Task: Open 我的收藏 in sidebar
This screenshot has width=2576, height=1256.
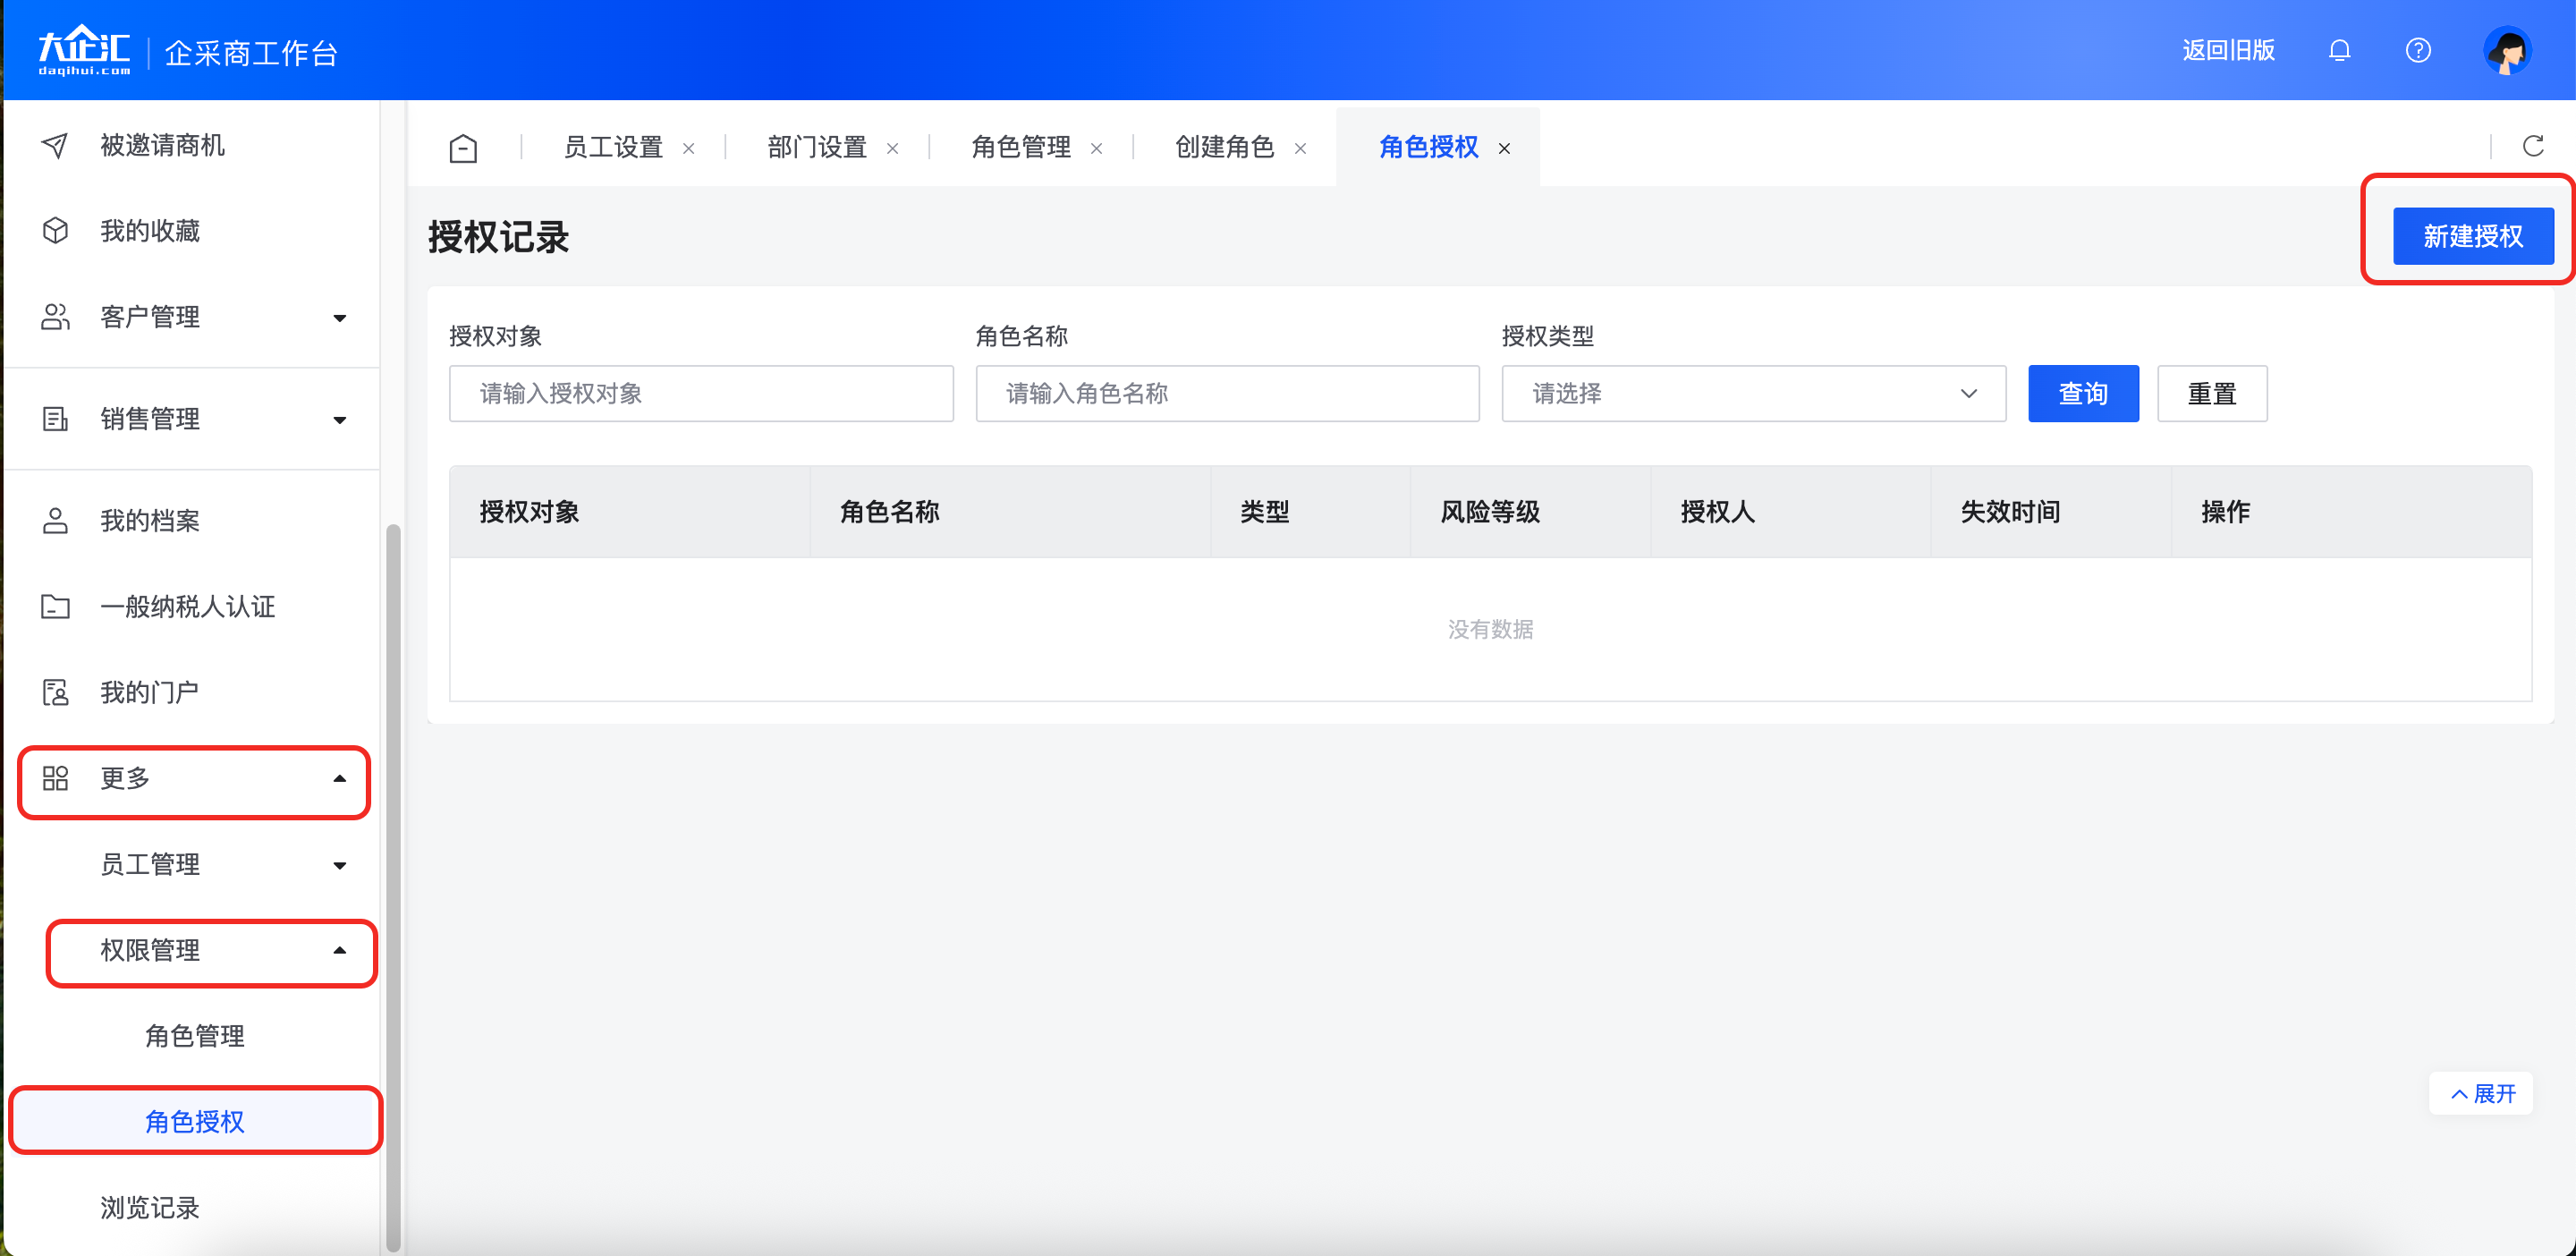Action: click(x=150, y=231)
